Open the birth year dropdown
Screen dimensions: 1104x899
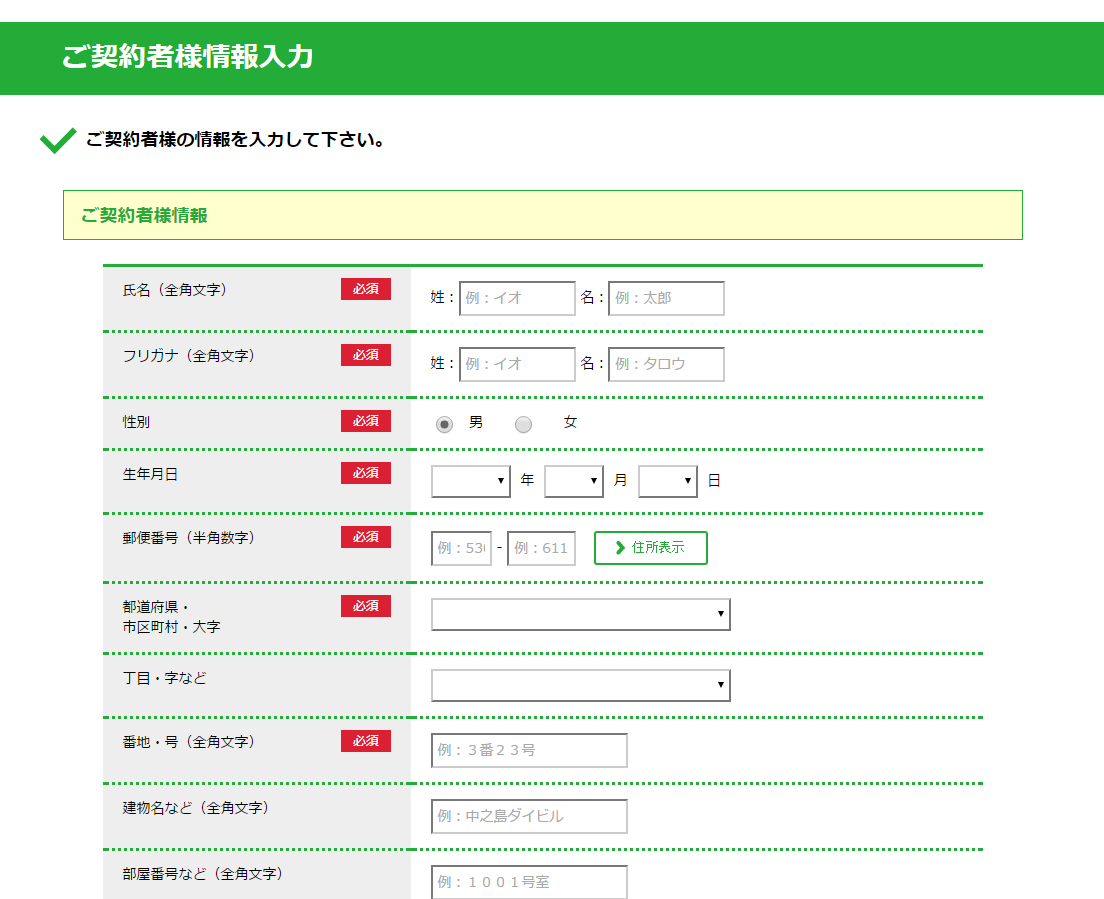point(471,481)
